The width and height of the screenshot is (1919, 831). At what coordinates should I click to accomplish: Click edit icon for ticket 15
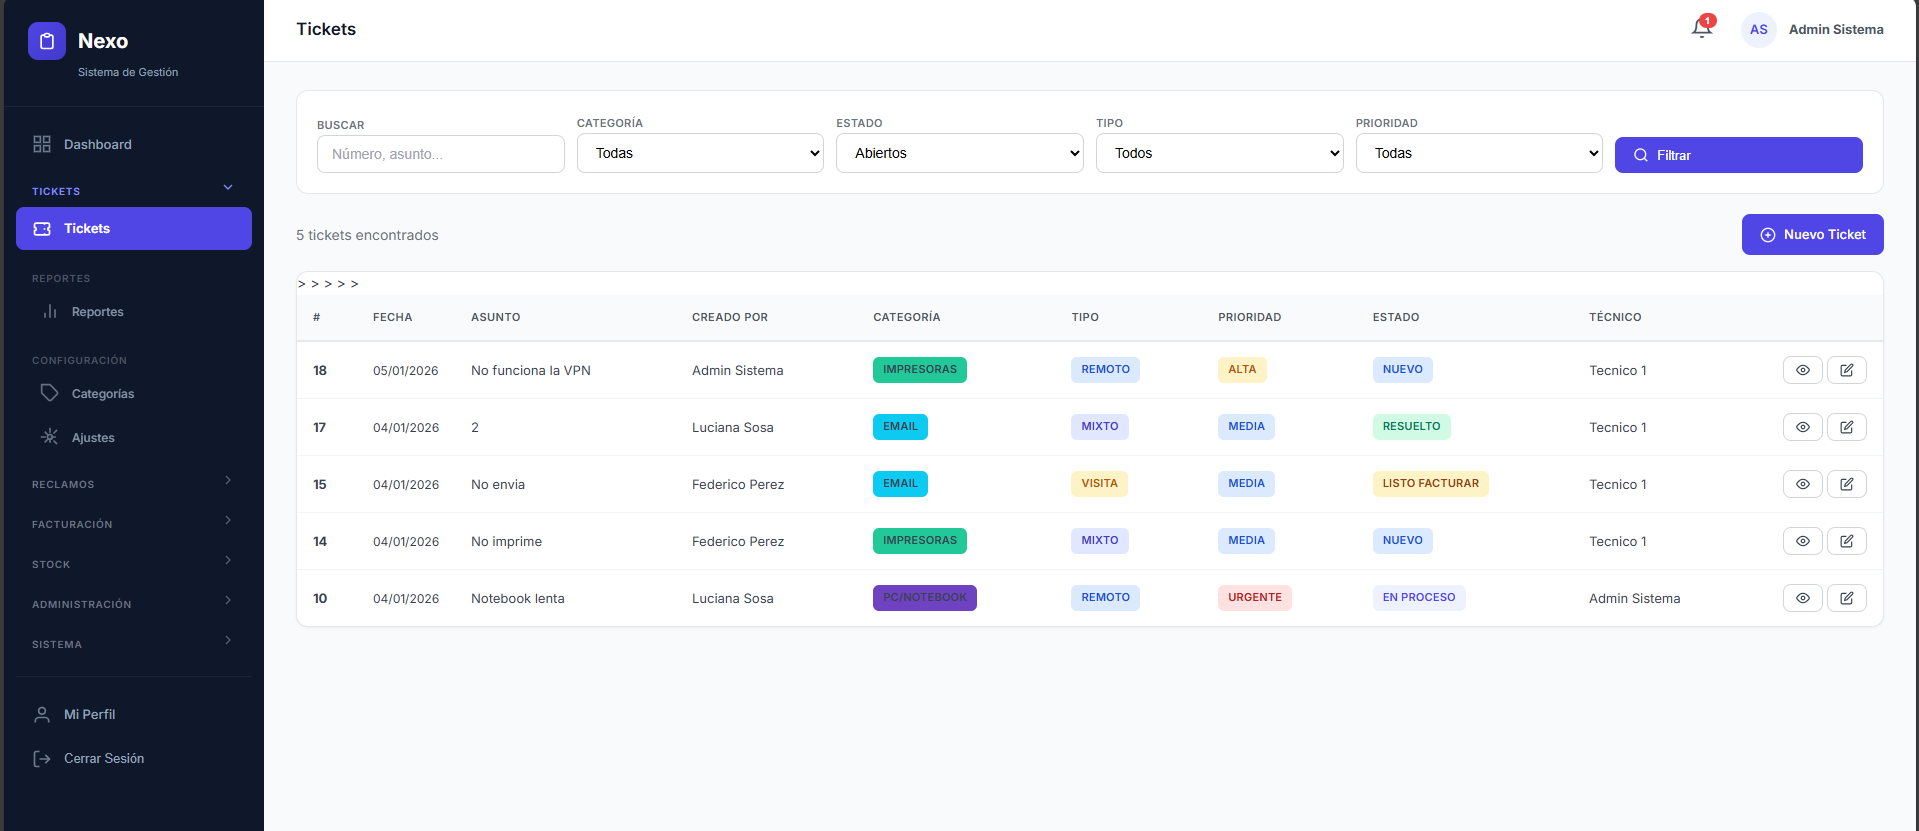(x=1846, y=484)
